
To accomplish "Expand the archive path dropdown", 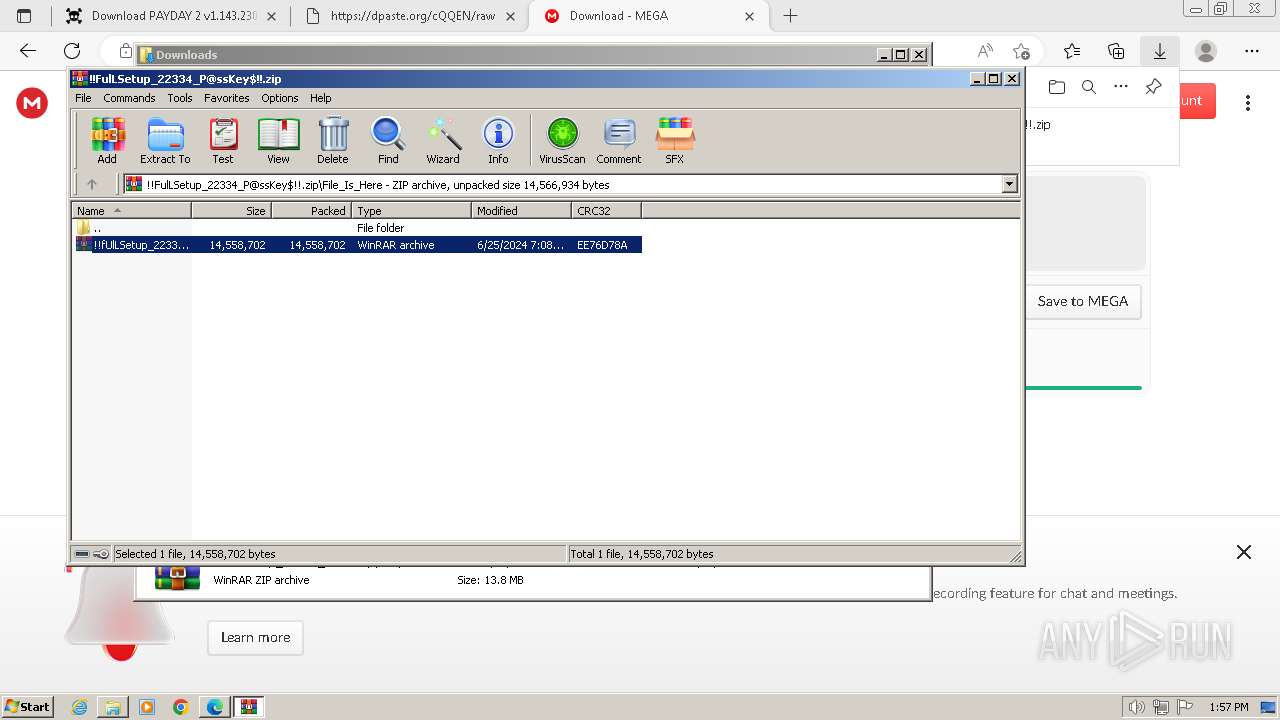I will click(1009, 184).
